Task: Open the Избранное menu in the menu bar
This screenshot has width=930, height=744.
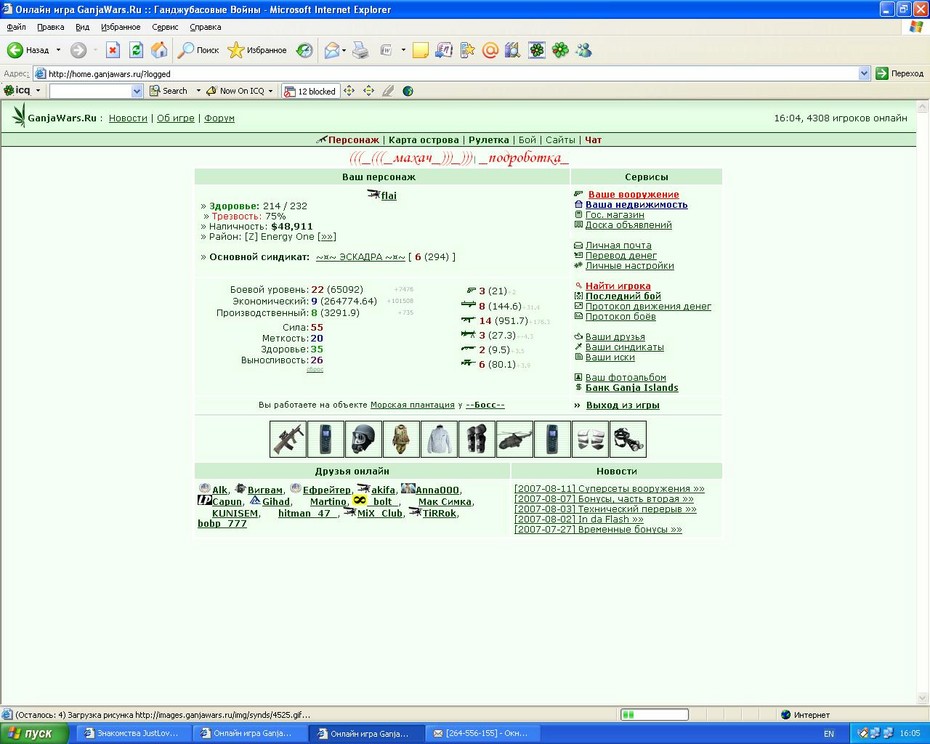Action: click(120, 27)
